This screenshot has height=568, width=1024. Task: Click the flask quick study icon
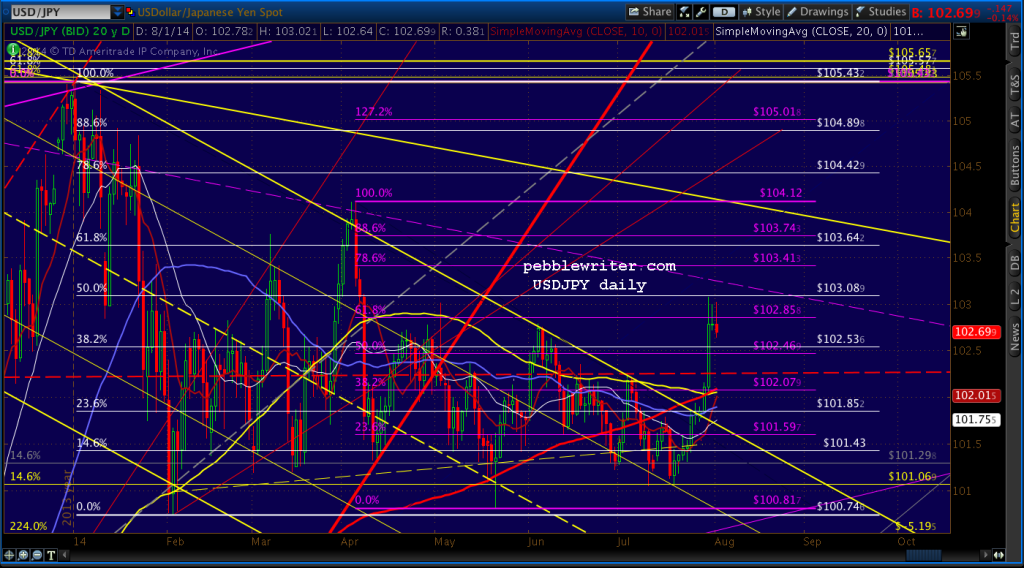pos(684,12)
